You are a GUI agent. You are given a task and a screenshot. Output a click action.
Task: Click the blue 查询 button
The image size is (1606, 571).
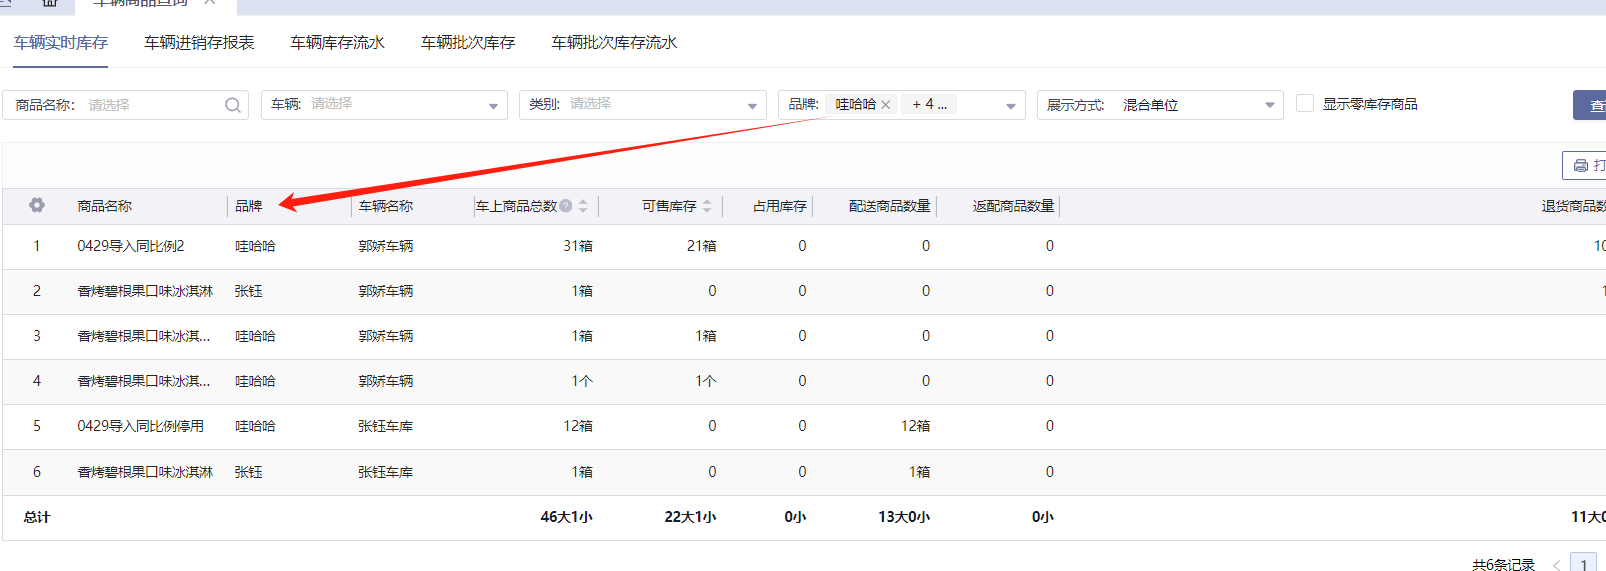1591,105
